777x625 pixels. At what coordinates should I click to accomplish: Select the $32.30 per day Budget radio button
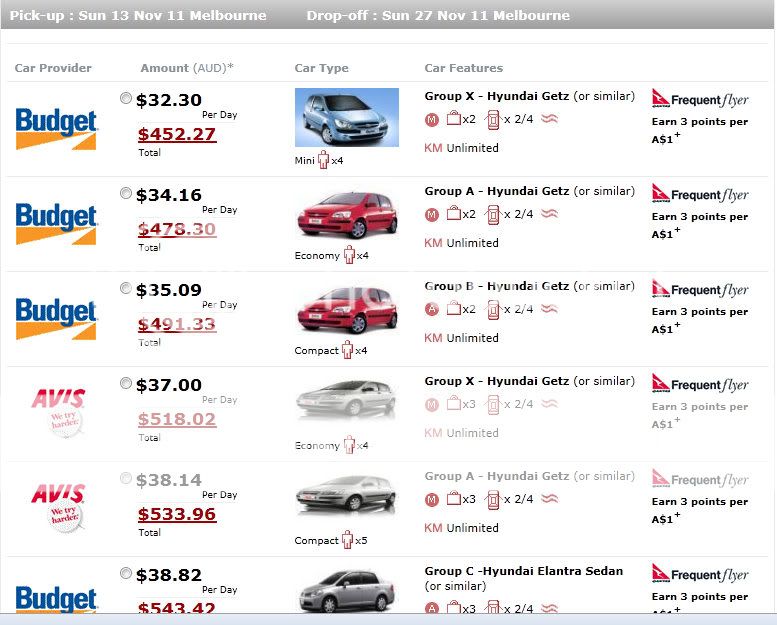click(x=126, y=98)
